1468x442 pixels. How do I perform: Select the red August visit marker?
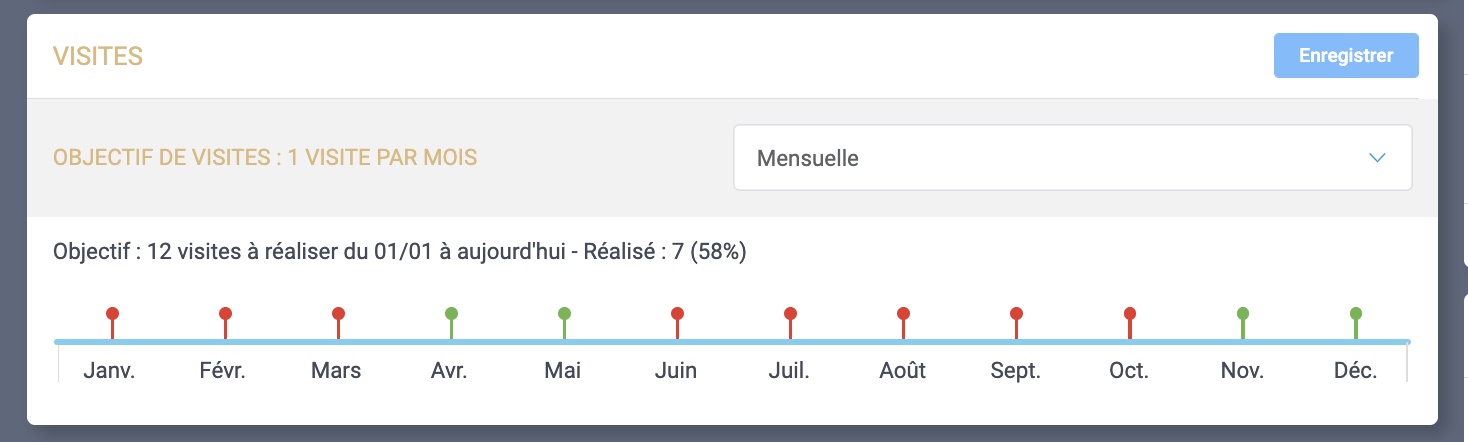click(904, 314)
